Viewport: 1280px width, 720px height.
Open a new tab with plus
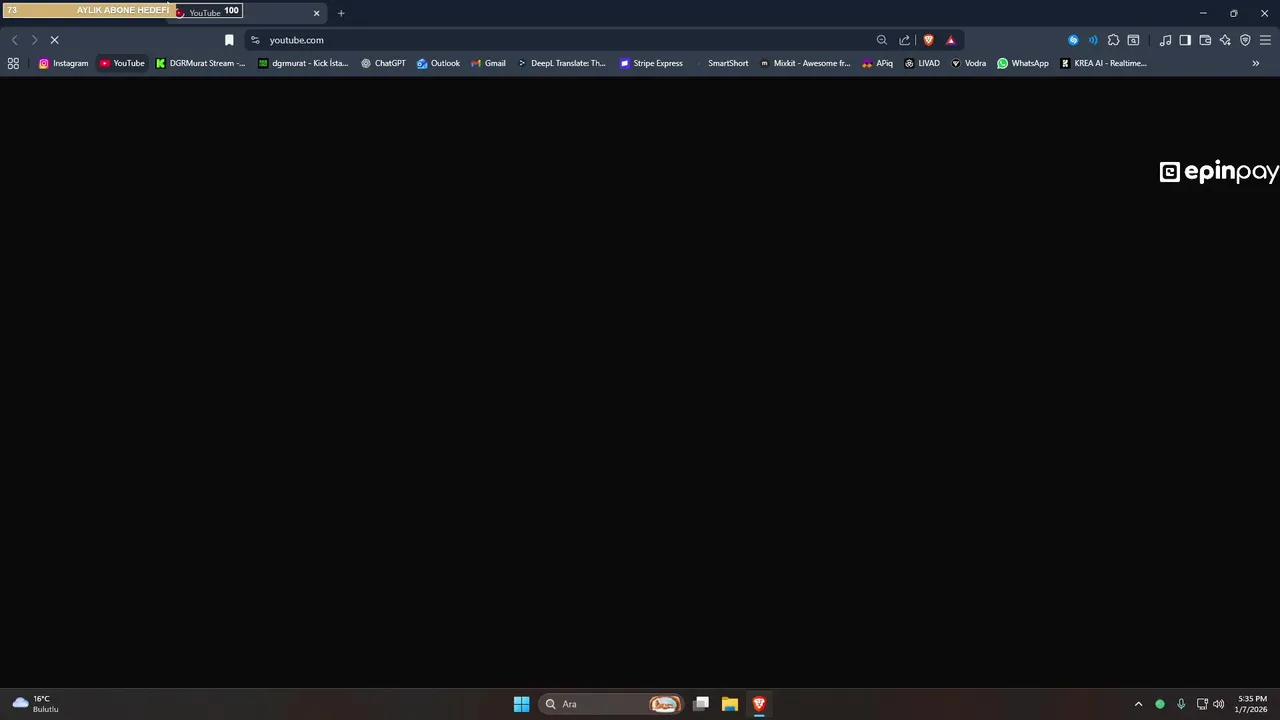point(341,13)
